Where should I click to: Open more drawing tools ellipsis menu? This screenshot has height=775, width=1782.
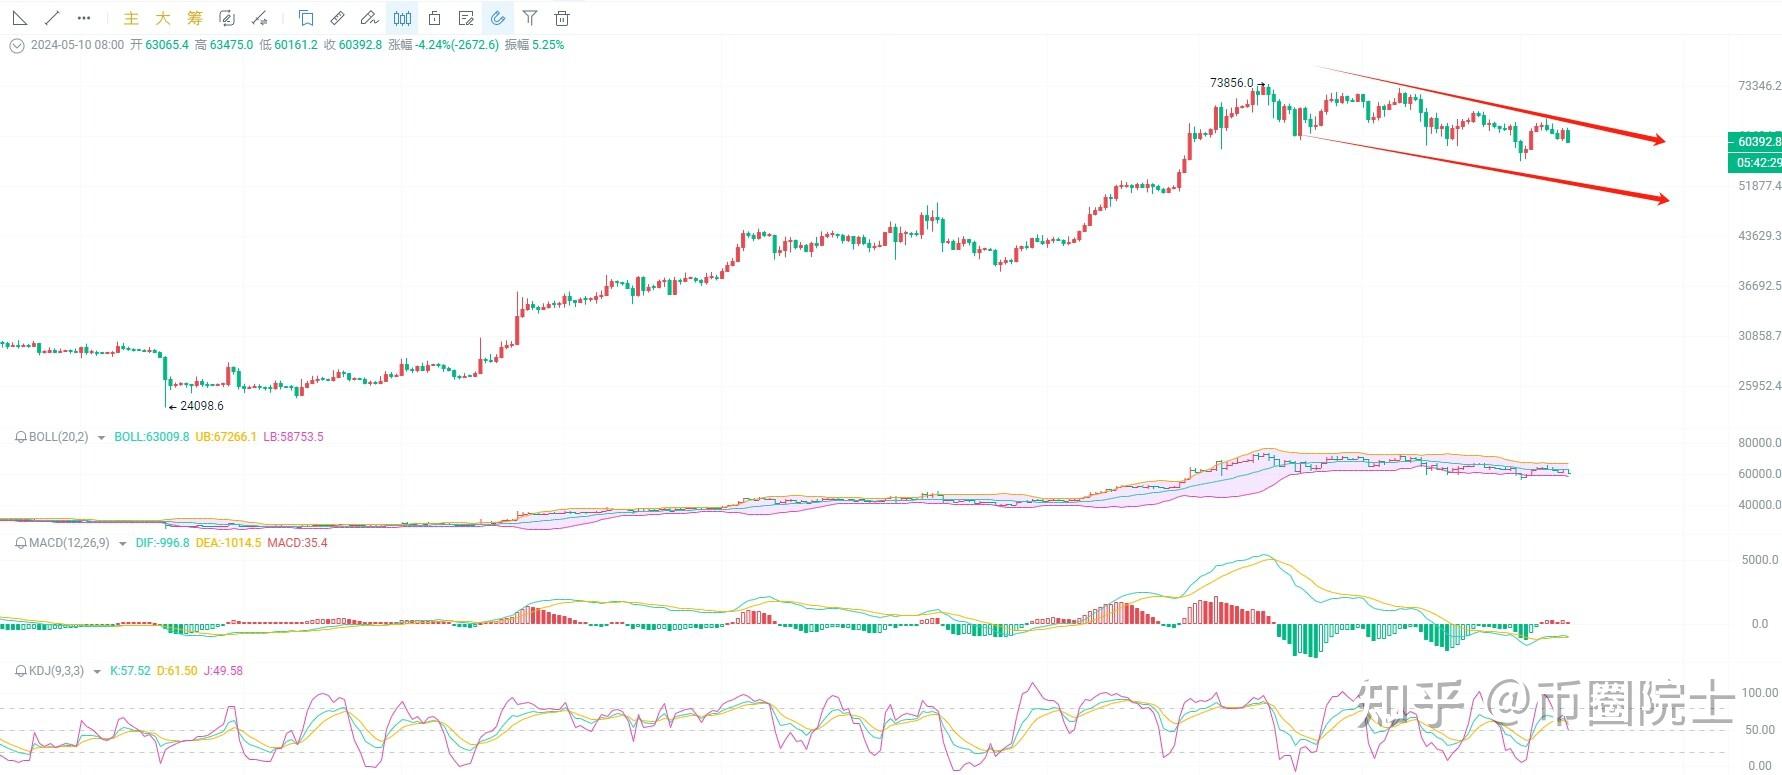tap(84, 18)
